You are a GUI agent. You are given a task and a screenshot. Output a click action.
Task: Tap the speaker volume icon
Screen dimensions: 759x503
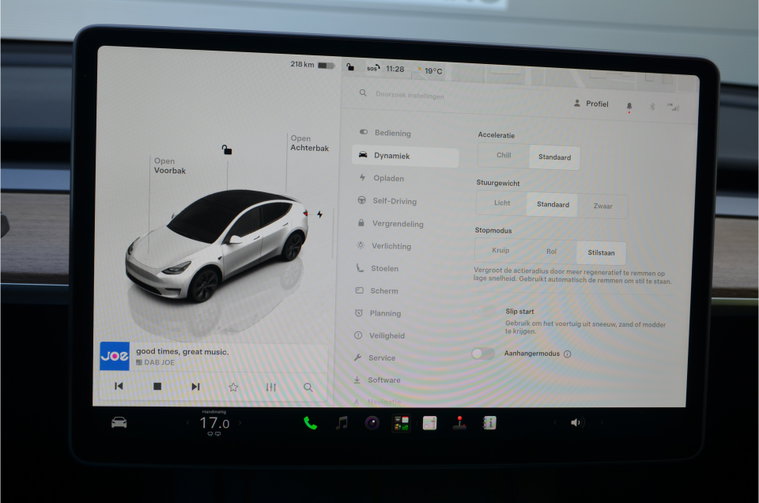[x=575, y=423]
